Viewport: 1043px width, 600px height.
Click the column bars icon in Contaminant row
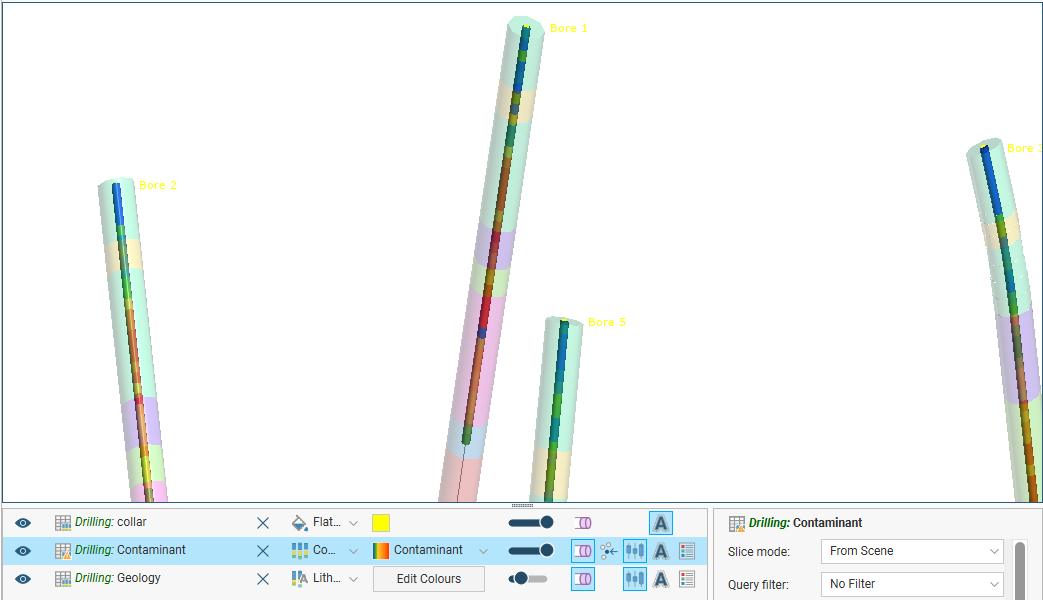(x=300, y=551)
